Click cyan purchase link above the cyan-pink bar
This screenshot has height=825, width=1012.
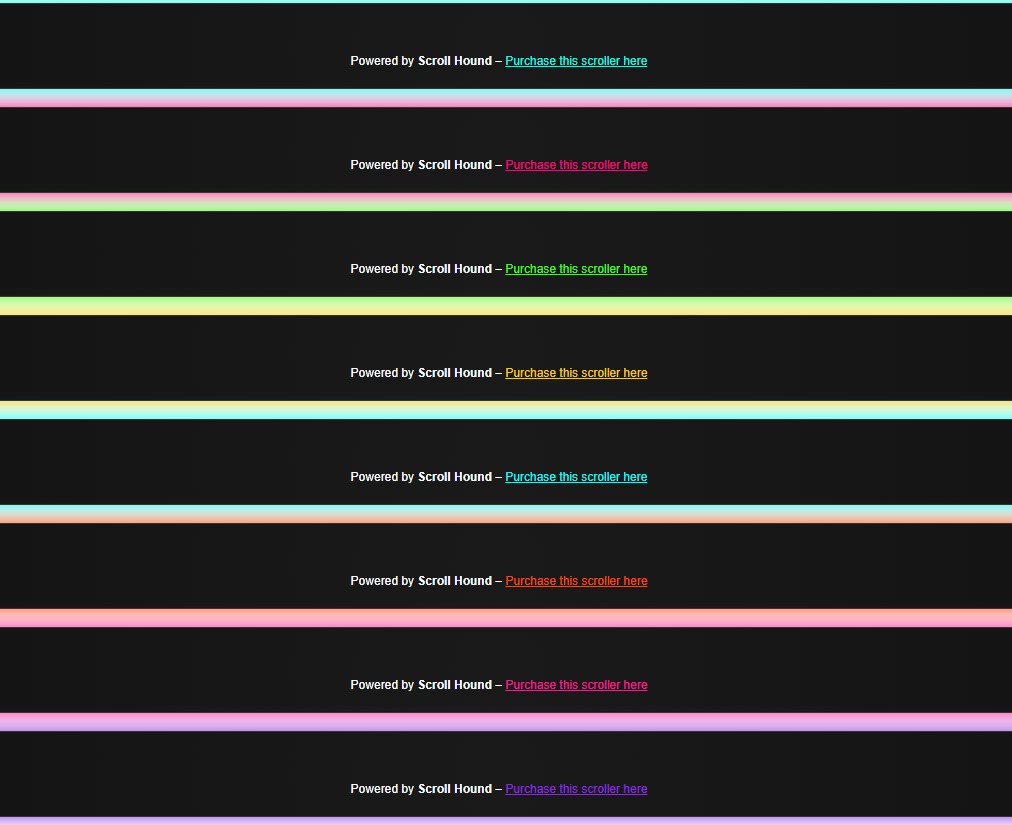tap(576, 61)
